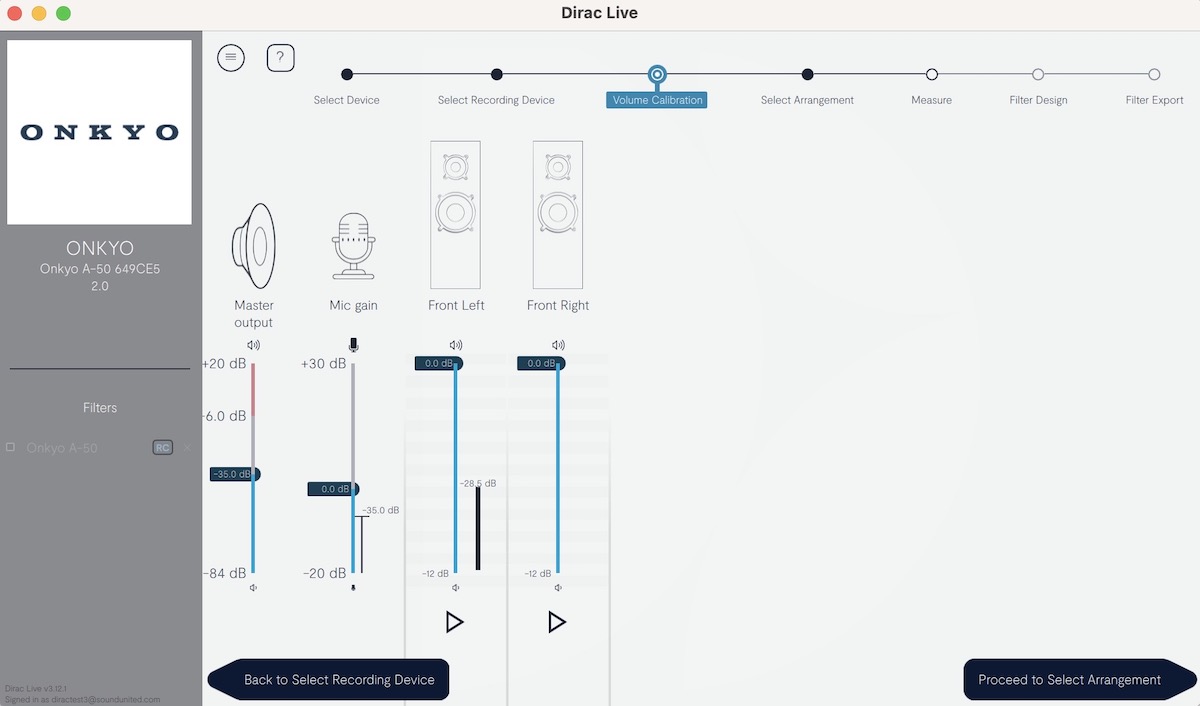Image resolution: width=1200 pixels, height=706 pixels.
Task: Go to the Select Device step
Action: click(x=347, y=75)
